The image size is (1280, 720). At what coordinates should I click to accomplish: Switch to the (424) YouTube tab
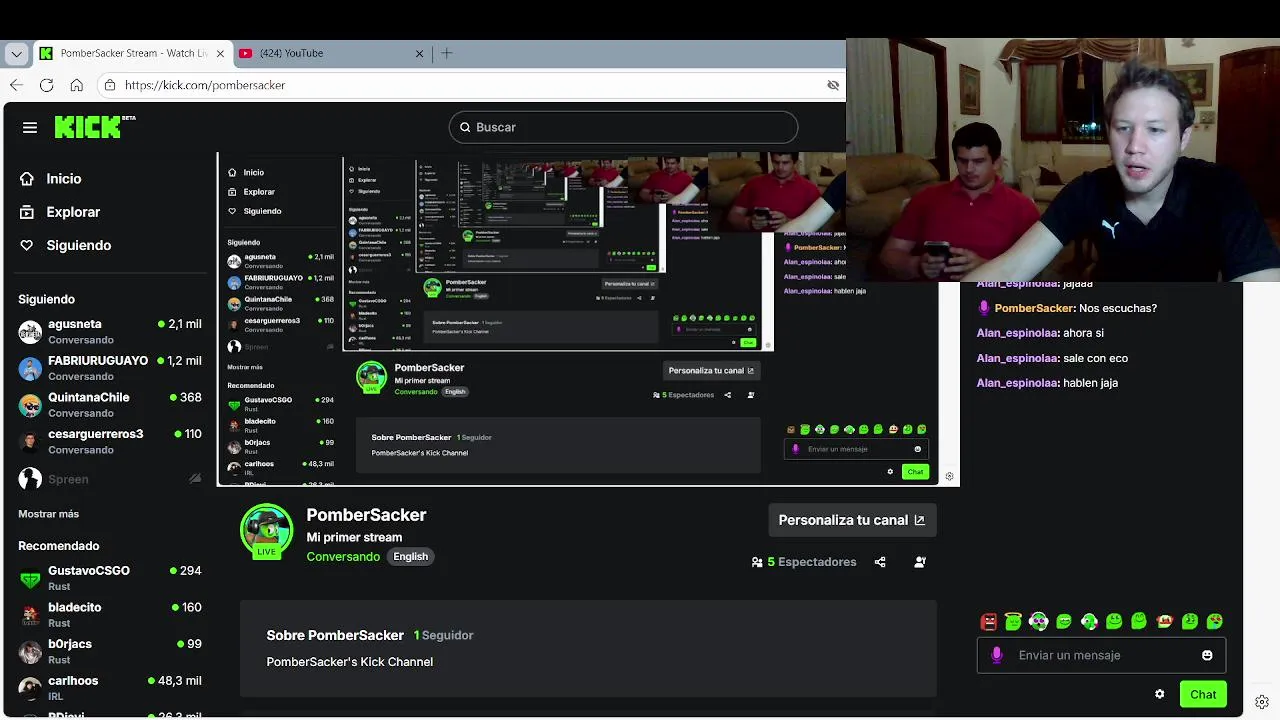pyautogui.click(x=332, y=53)
